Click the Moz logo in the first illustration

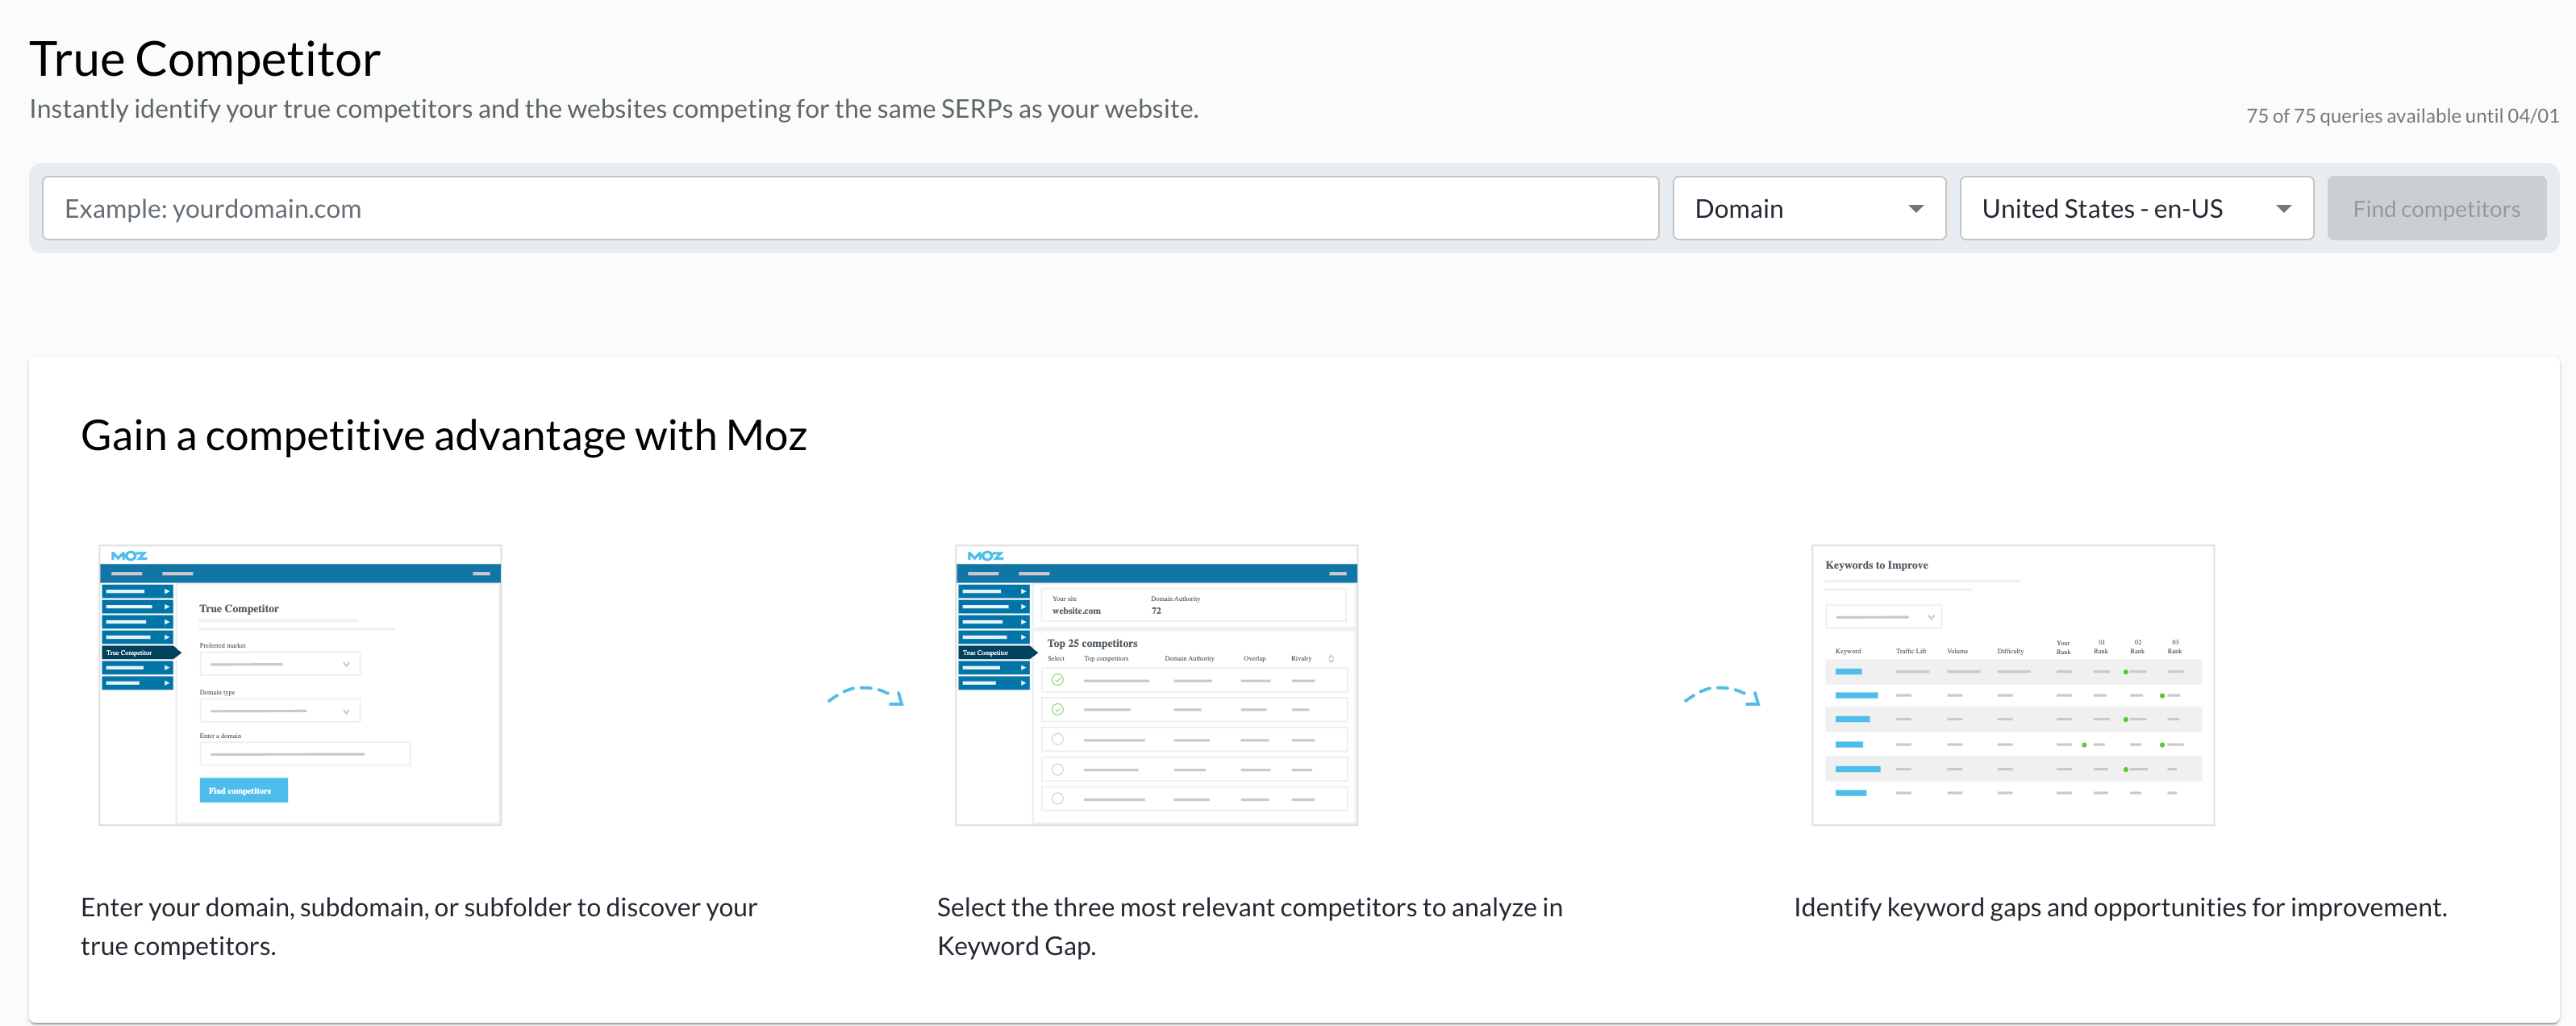130,556
